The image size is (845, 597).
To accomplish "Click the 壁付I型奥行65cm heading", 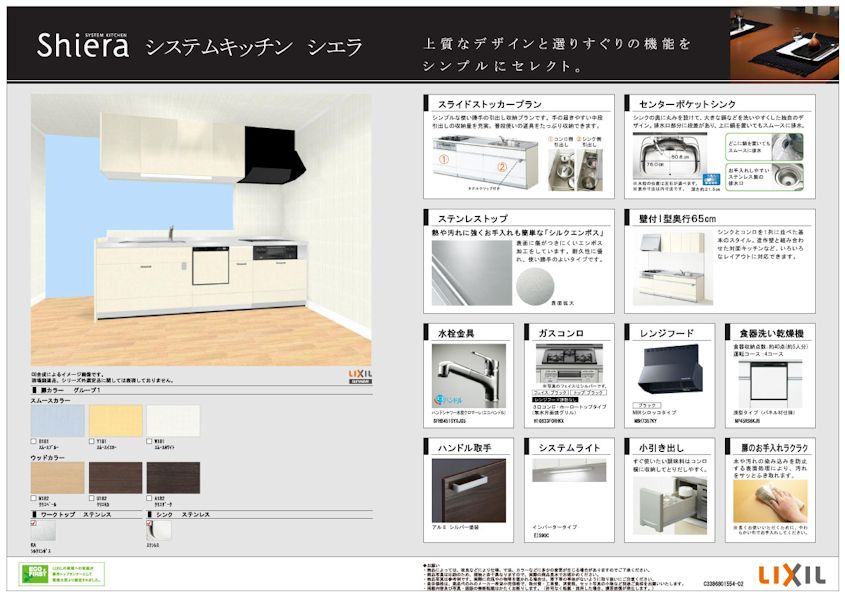I will pyautogui.click(x=677, y=219).
